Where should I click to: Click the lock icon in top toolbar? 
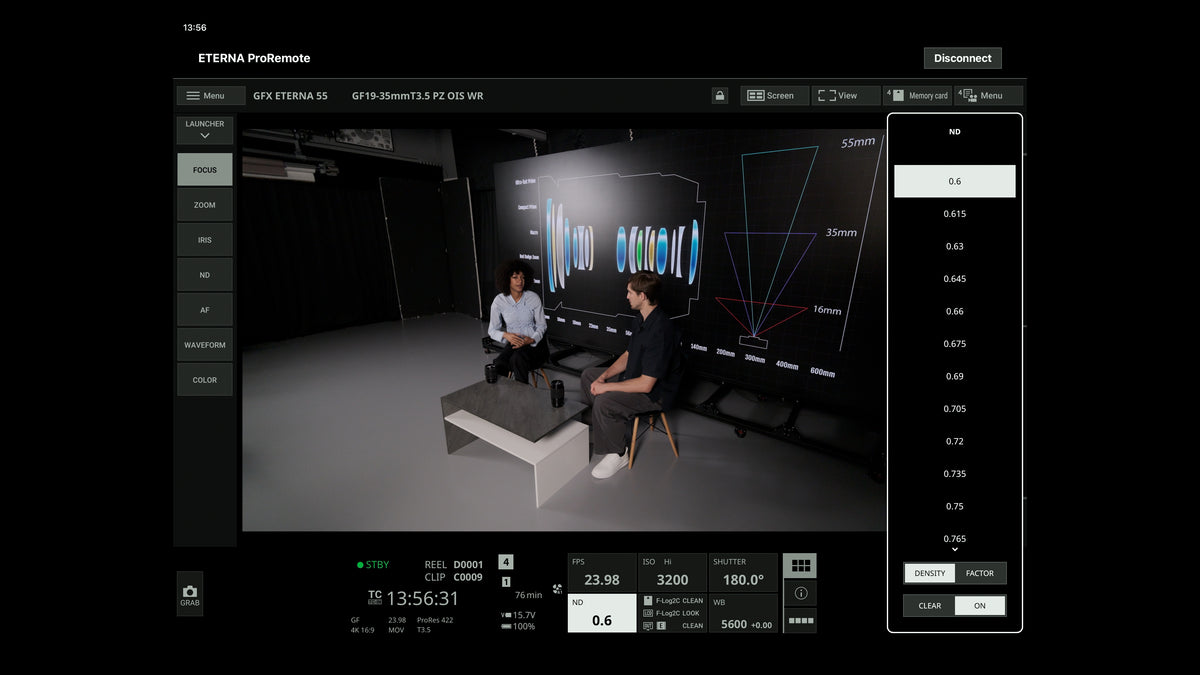[x=720, y=96]
